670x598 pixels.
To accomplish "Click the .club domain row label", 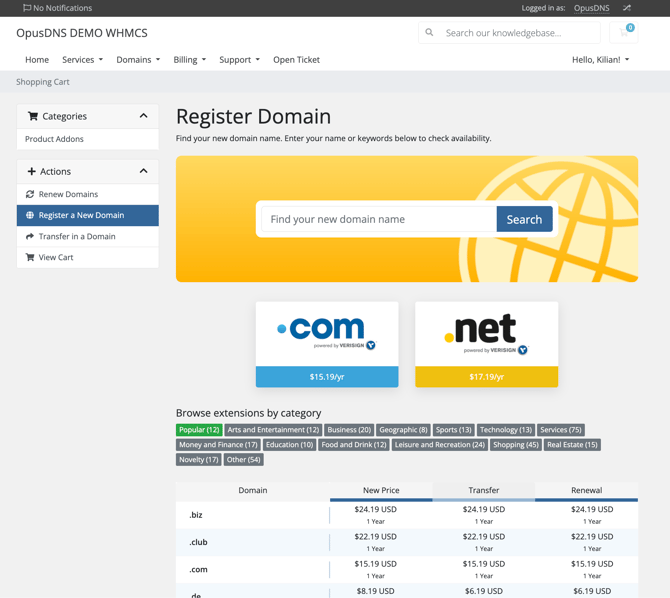I will [198, 542].
